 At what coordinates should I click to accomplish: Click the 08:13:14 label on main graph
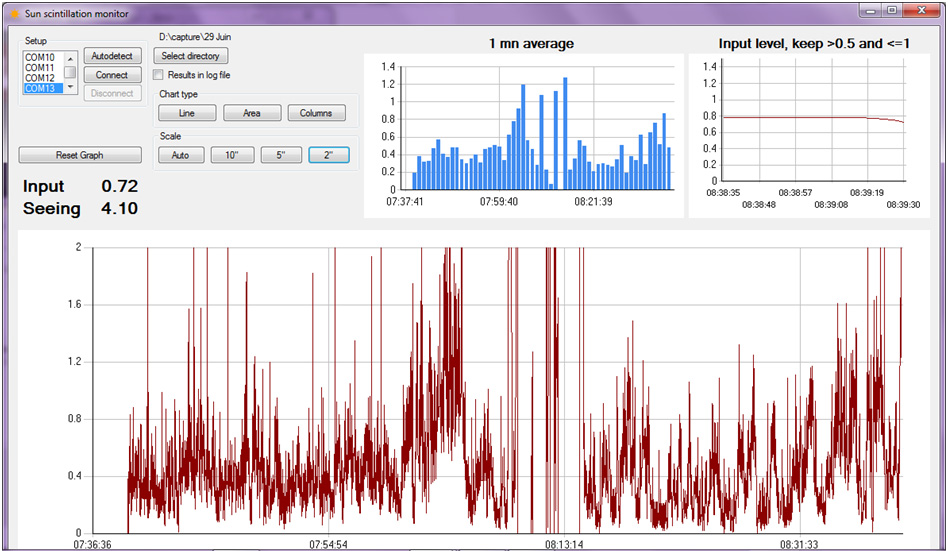(x=564, y=544)
